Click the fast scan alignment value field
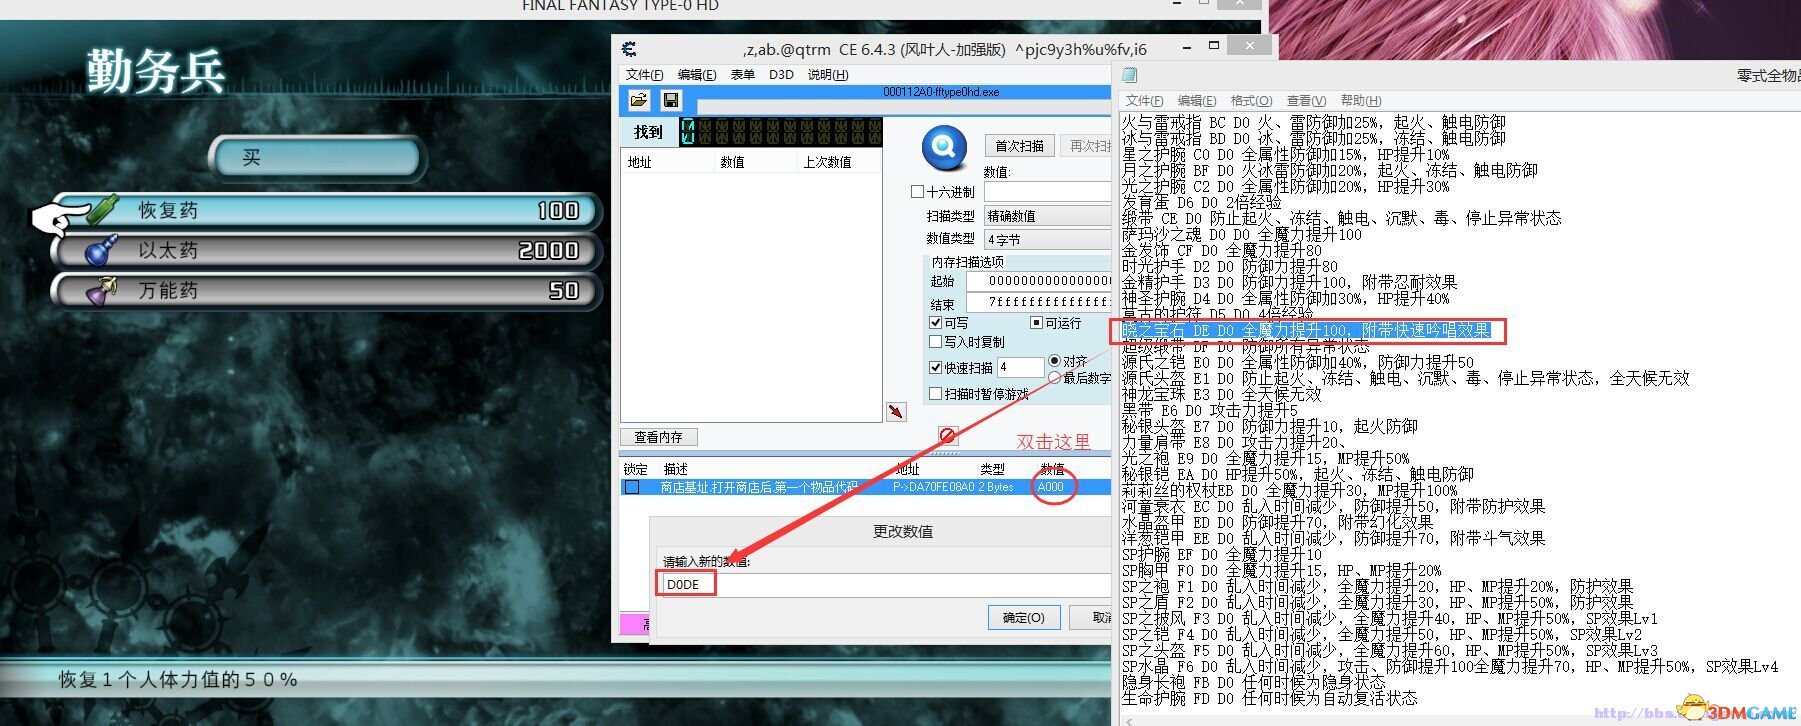The width and height of the screenshot is (1801, 726). pyautogui.click(x=1020, y=367)
